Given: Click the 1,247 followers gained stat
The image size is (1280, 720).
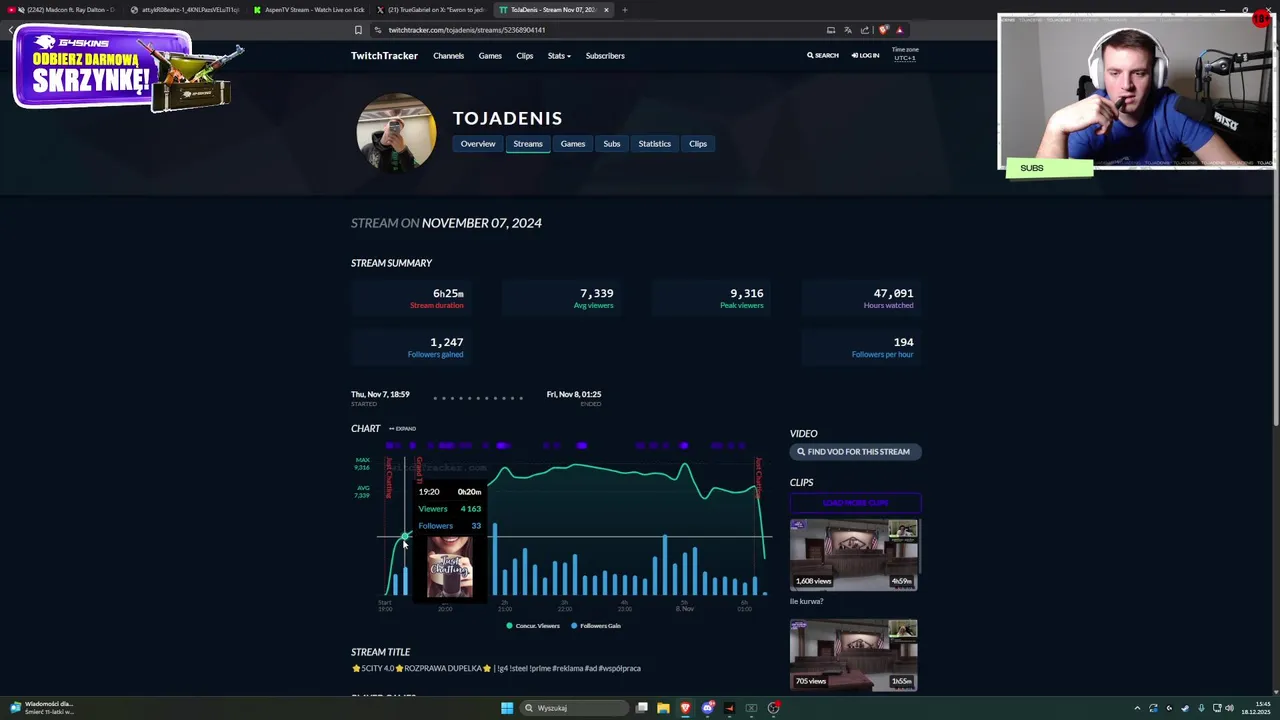Looking at the screenshot, I should [x=446, y=342].
